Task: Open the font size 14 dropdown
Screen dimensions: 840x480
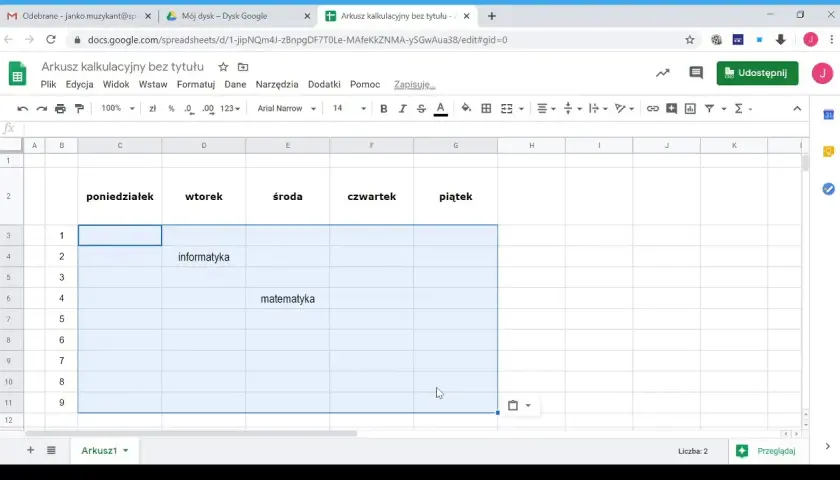Action: click(349, 109)
